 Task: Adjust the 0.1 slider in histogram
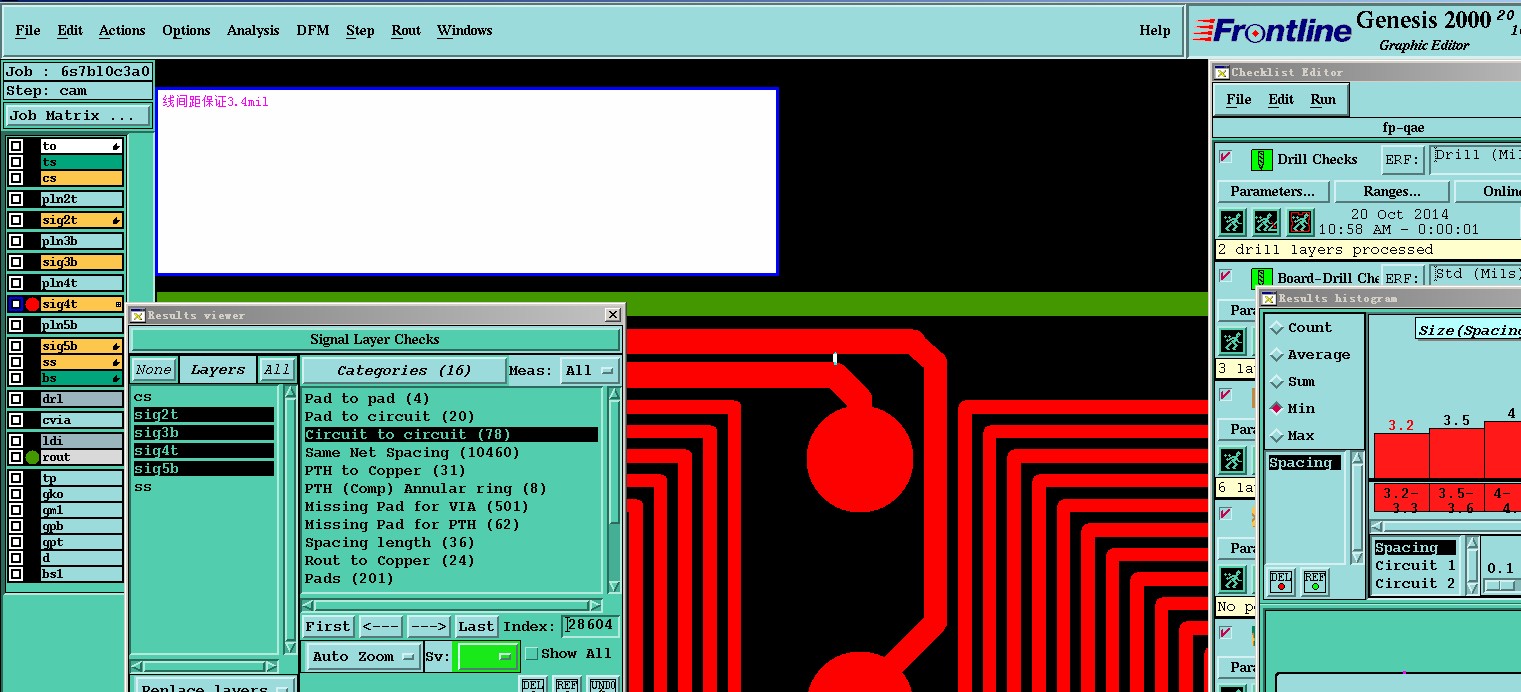pyautogui.click(x=1503, y=586)
